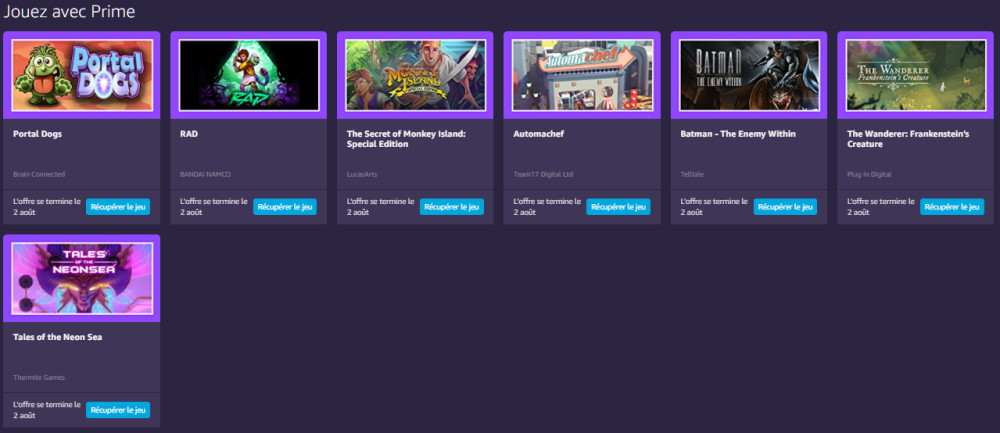1000x433 pixels.
Task: Open The Wanderer: Frankenstein's Creature title
Action: [908, 139]
